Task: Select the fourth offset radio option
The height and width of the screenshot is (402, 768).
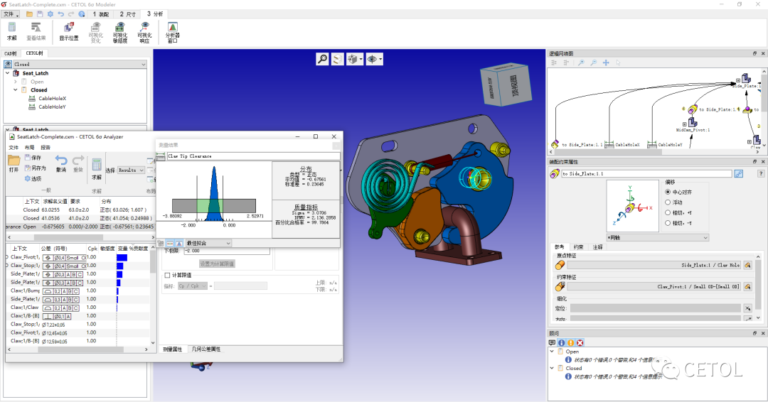Action: pyautogui.click(x=668, y=223)
